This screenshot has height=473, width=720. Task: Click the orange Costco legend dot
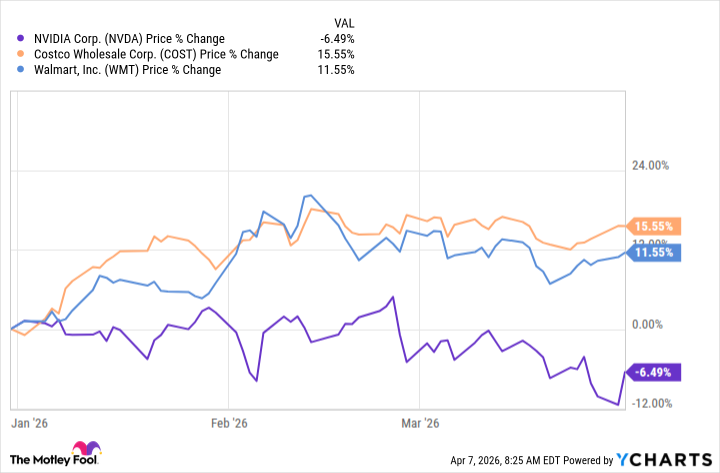(24, 55)
